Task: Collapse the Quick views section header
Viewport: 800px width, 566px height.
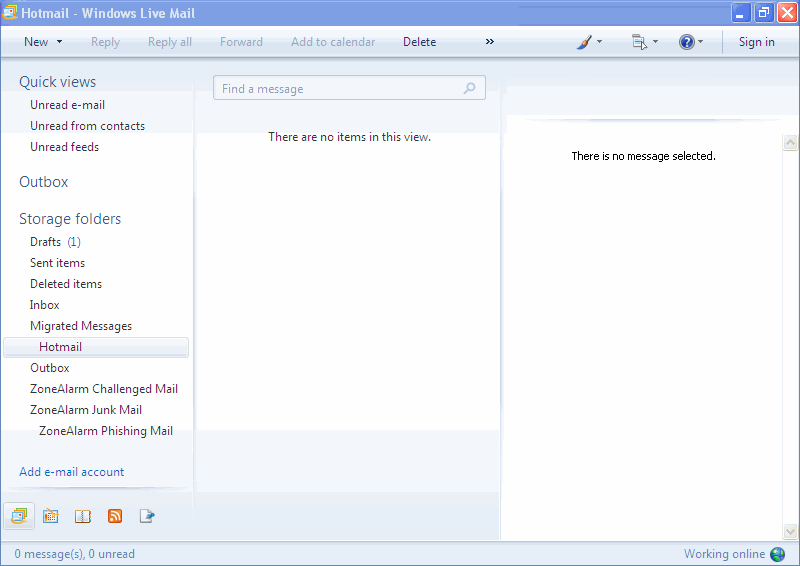Action: click(x=58, y=82)
